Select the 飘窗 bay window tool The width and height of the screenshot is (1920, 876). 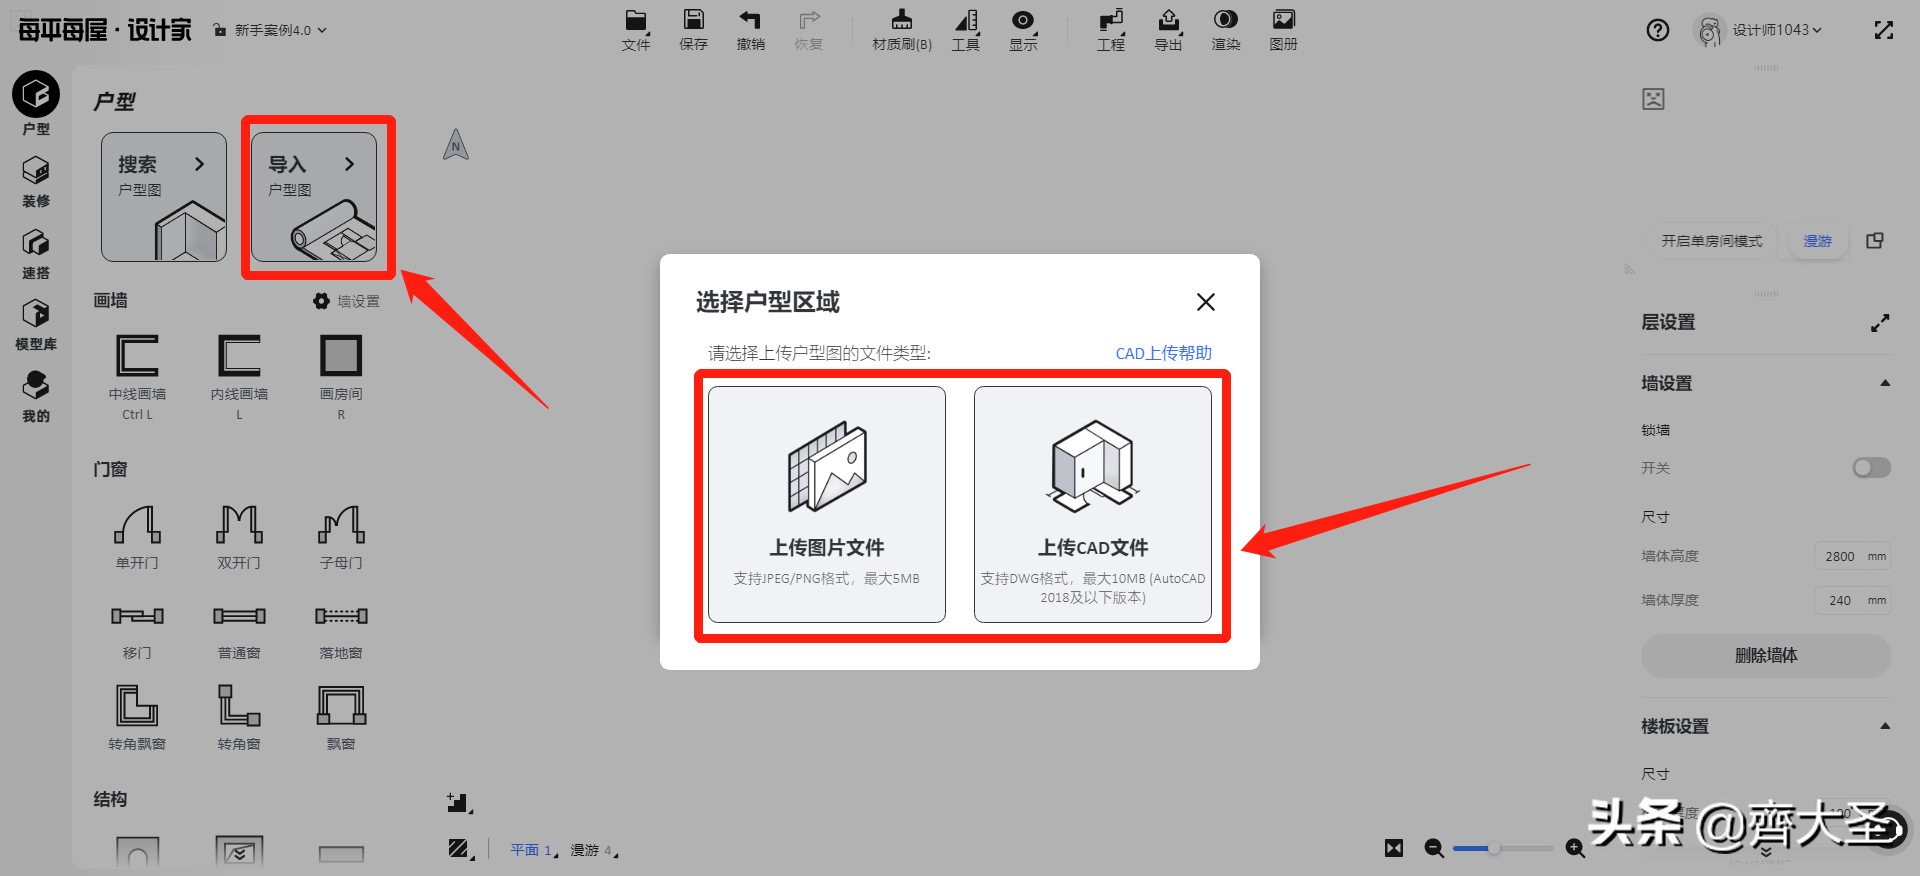click(341, 717)
